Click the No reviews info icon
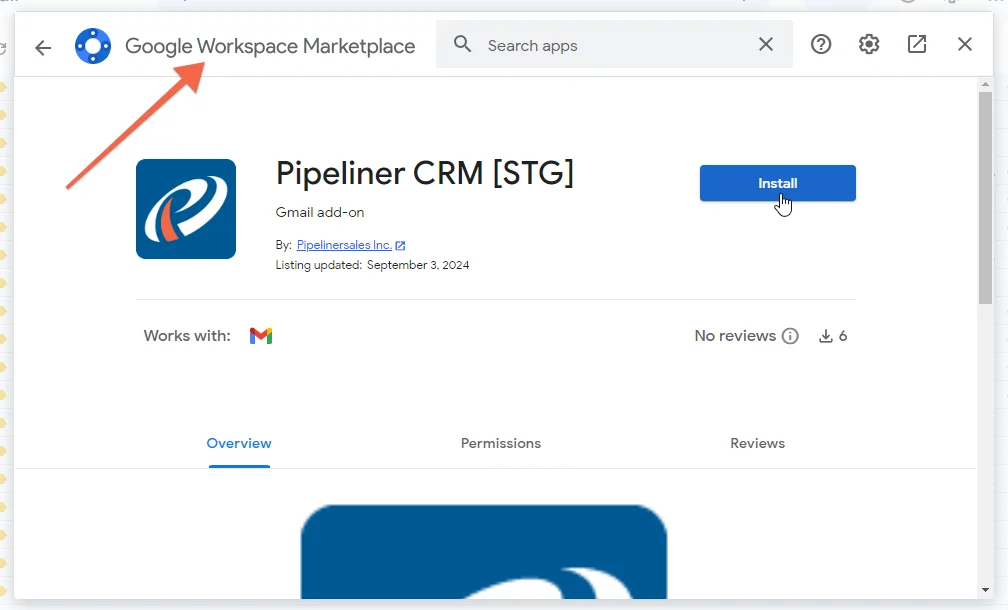1008x610 pixels. 790,336
